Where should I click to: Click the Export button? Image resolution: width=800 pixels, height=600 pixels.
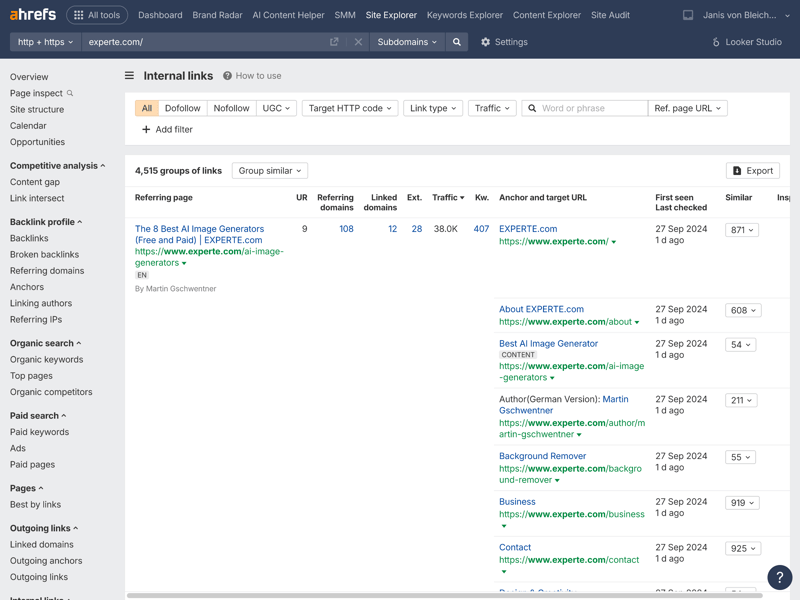pyautogui.click(x=752, y=171)
